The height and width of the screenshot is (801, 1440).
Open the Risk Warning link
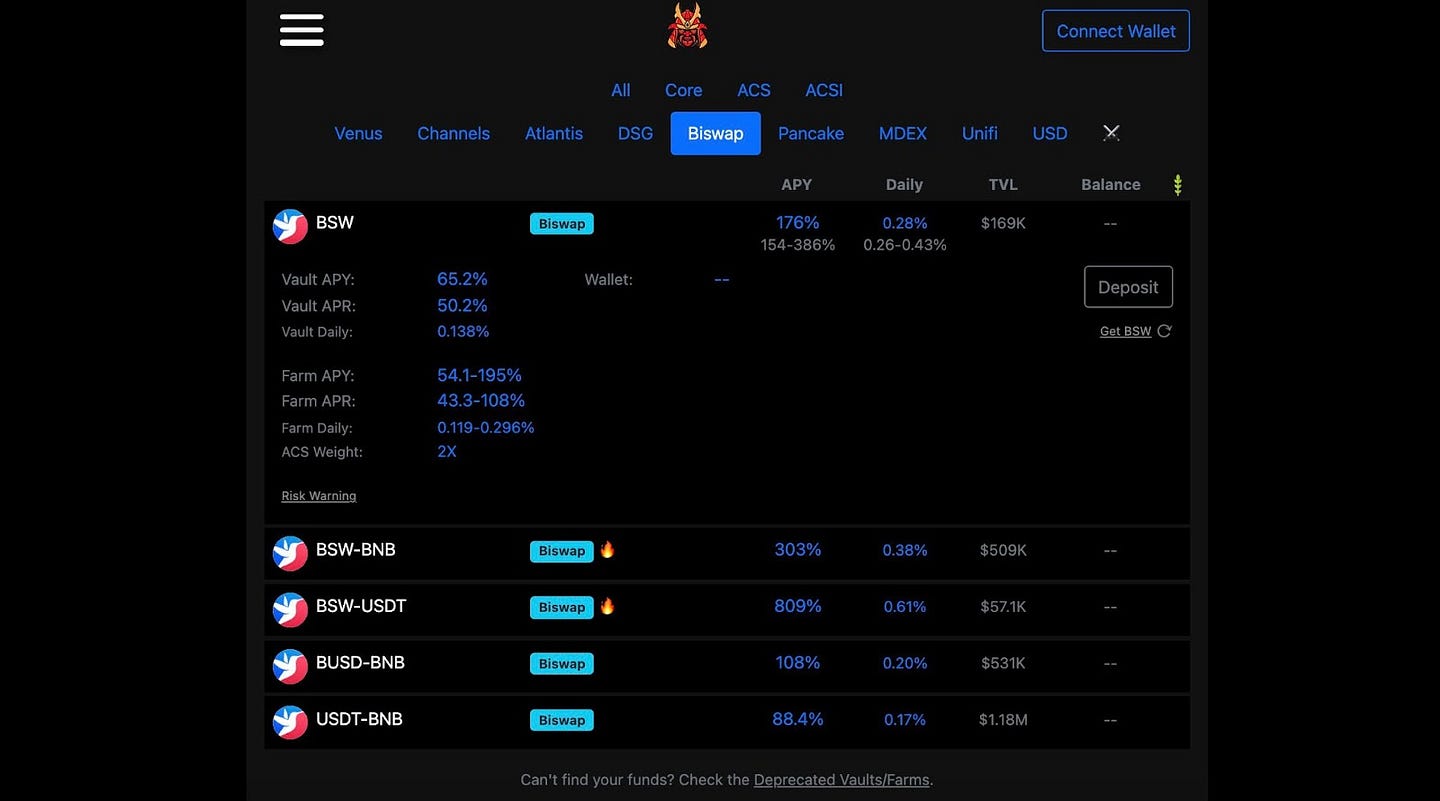pos(318,496)
